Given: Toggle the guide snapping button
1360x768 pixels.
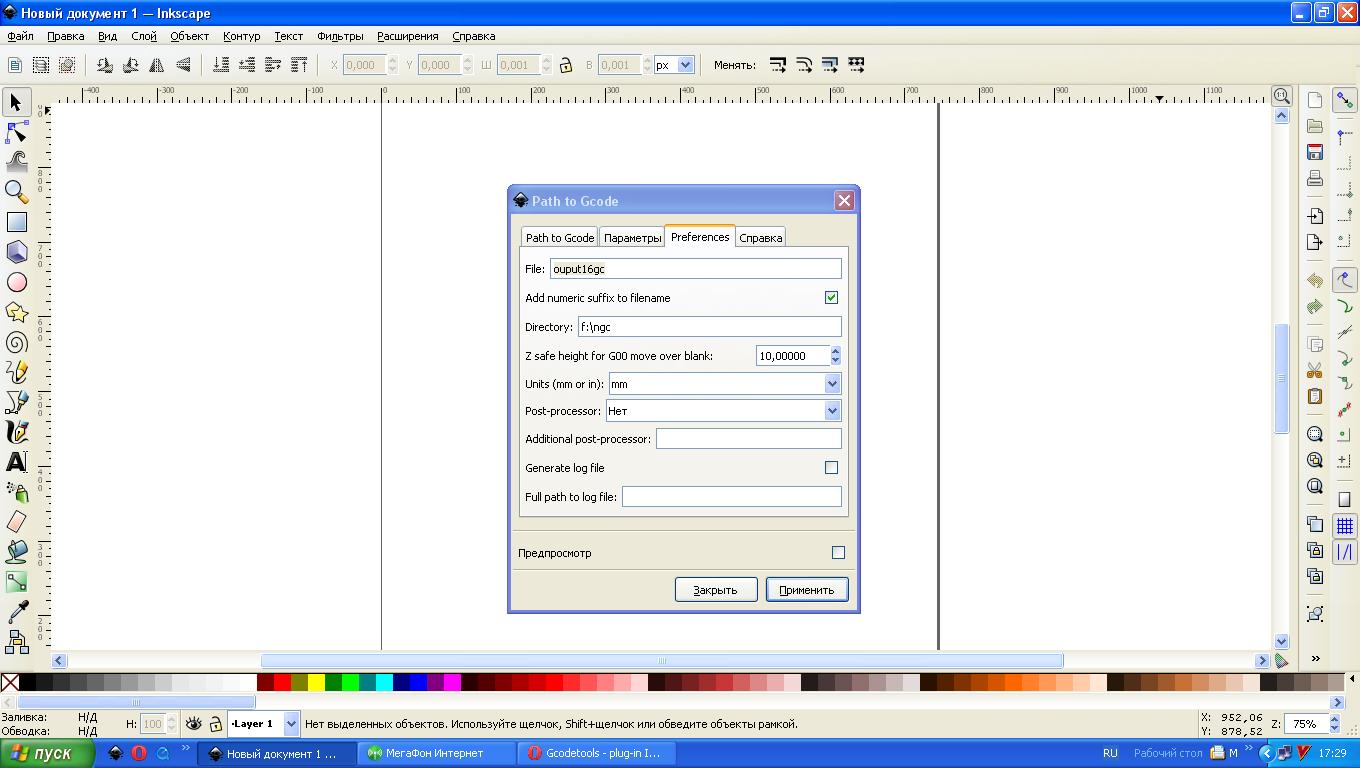Looking at the screenshot, I should pyautogui.click(x=1345, y=551).
